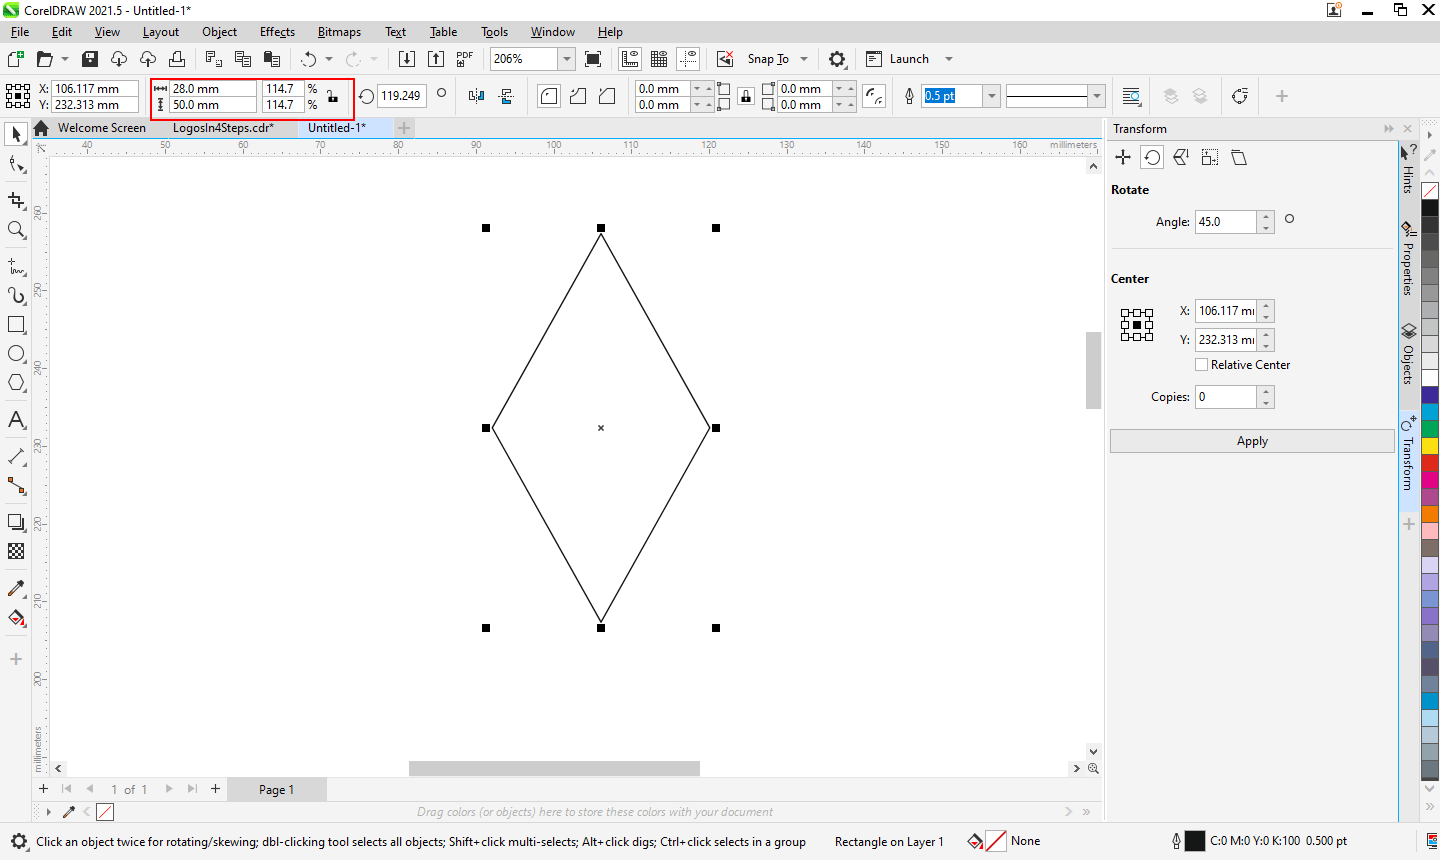Open the line style dropdown
Viewport: 1440px width, 860px height.
pos(1097,96)
